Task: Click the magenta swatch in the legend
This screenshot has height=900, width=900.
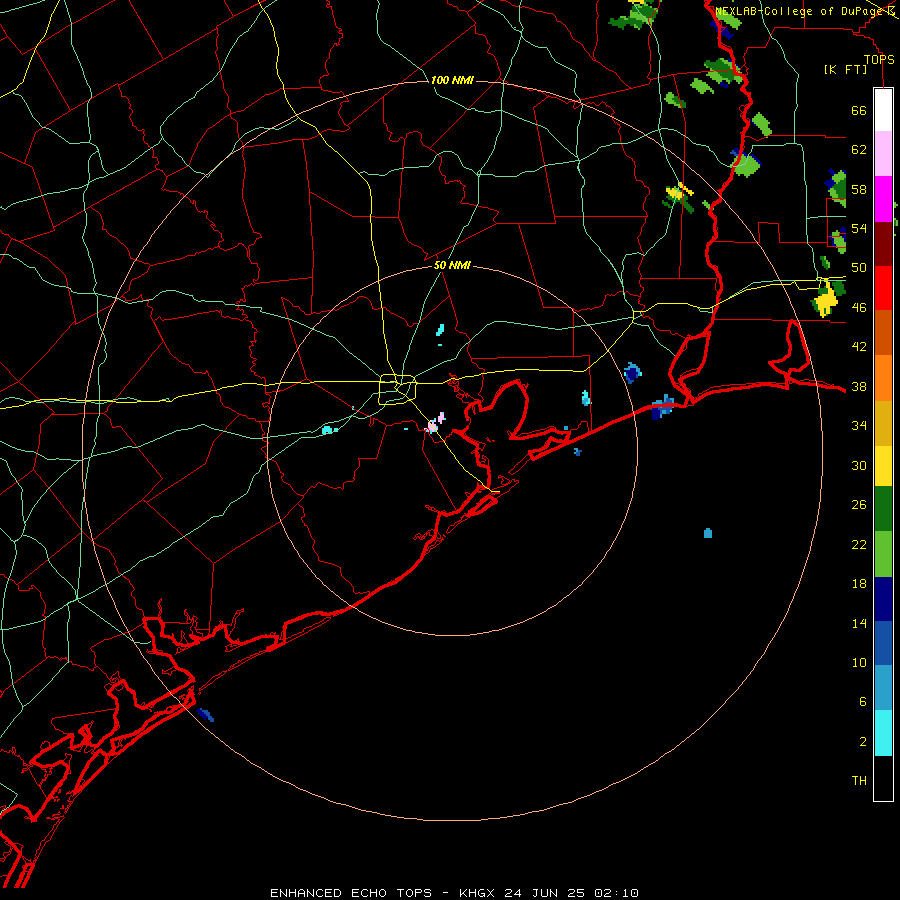Action: point(883,199)
